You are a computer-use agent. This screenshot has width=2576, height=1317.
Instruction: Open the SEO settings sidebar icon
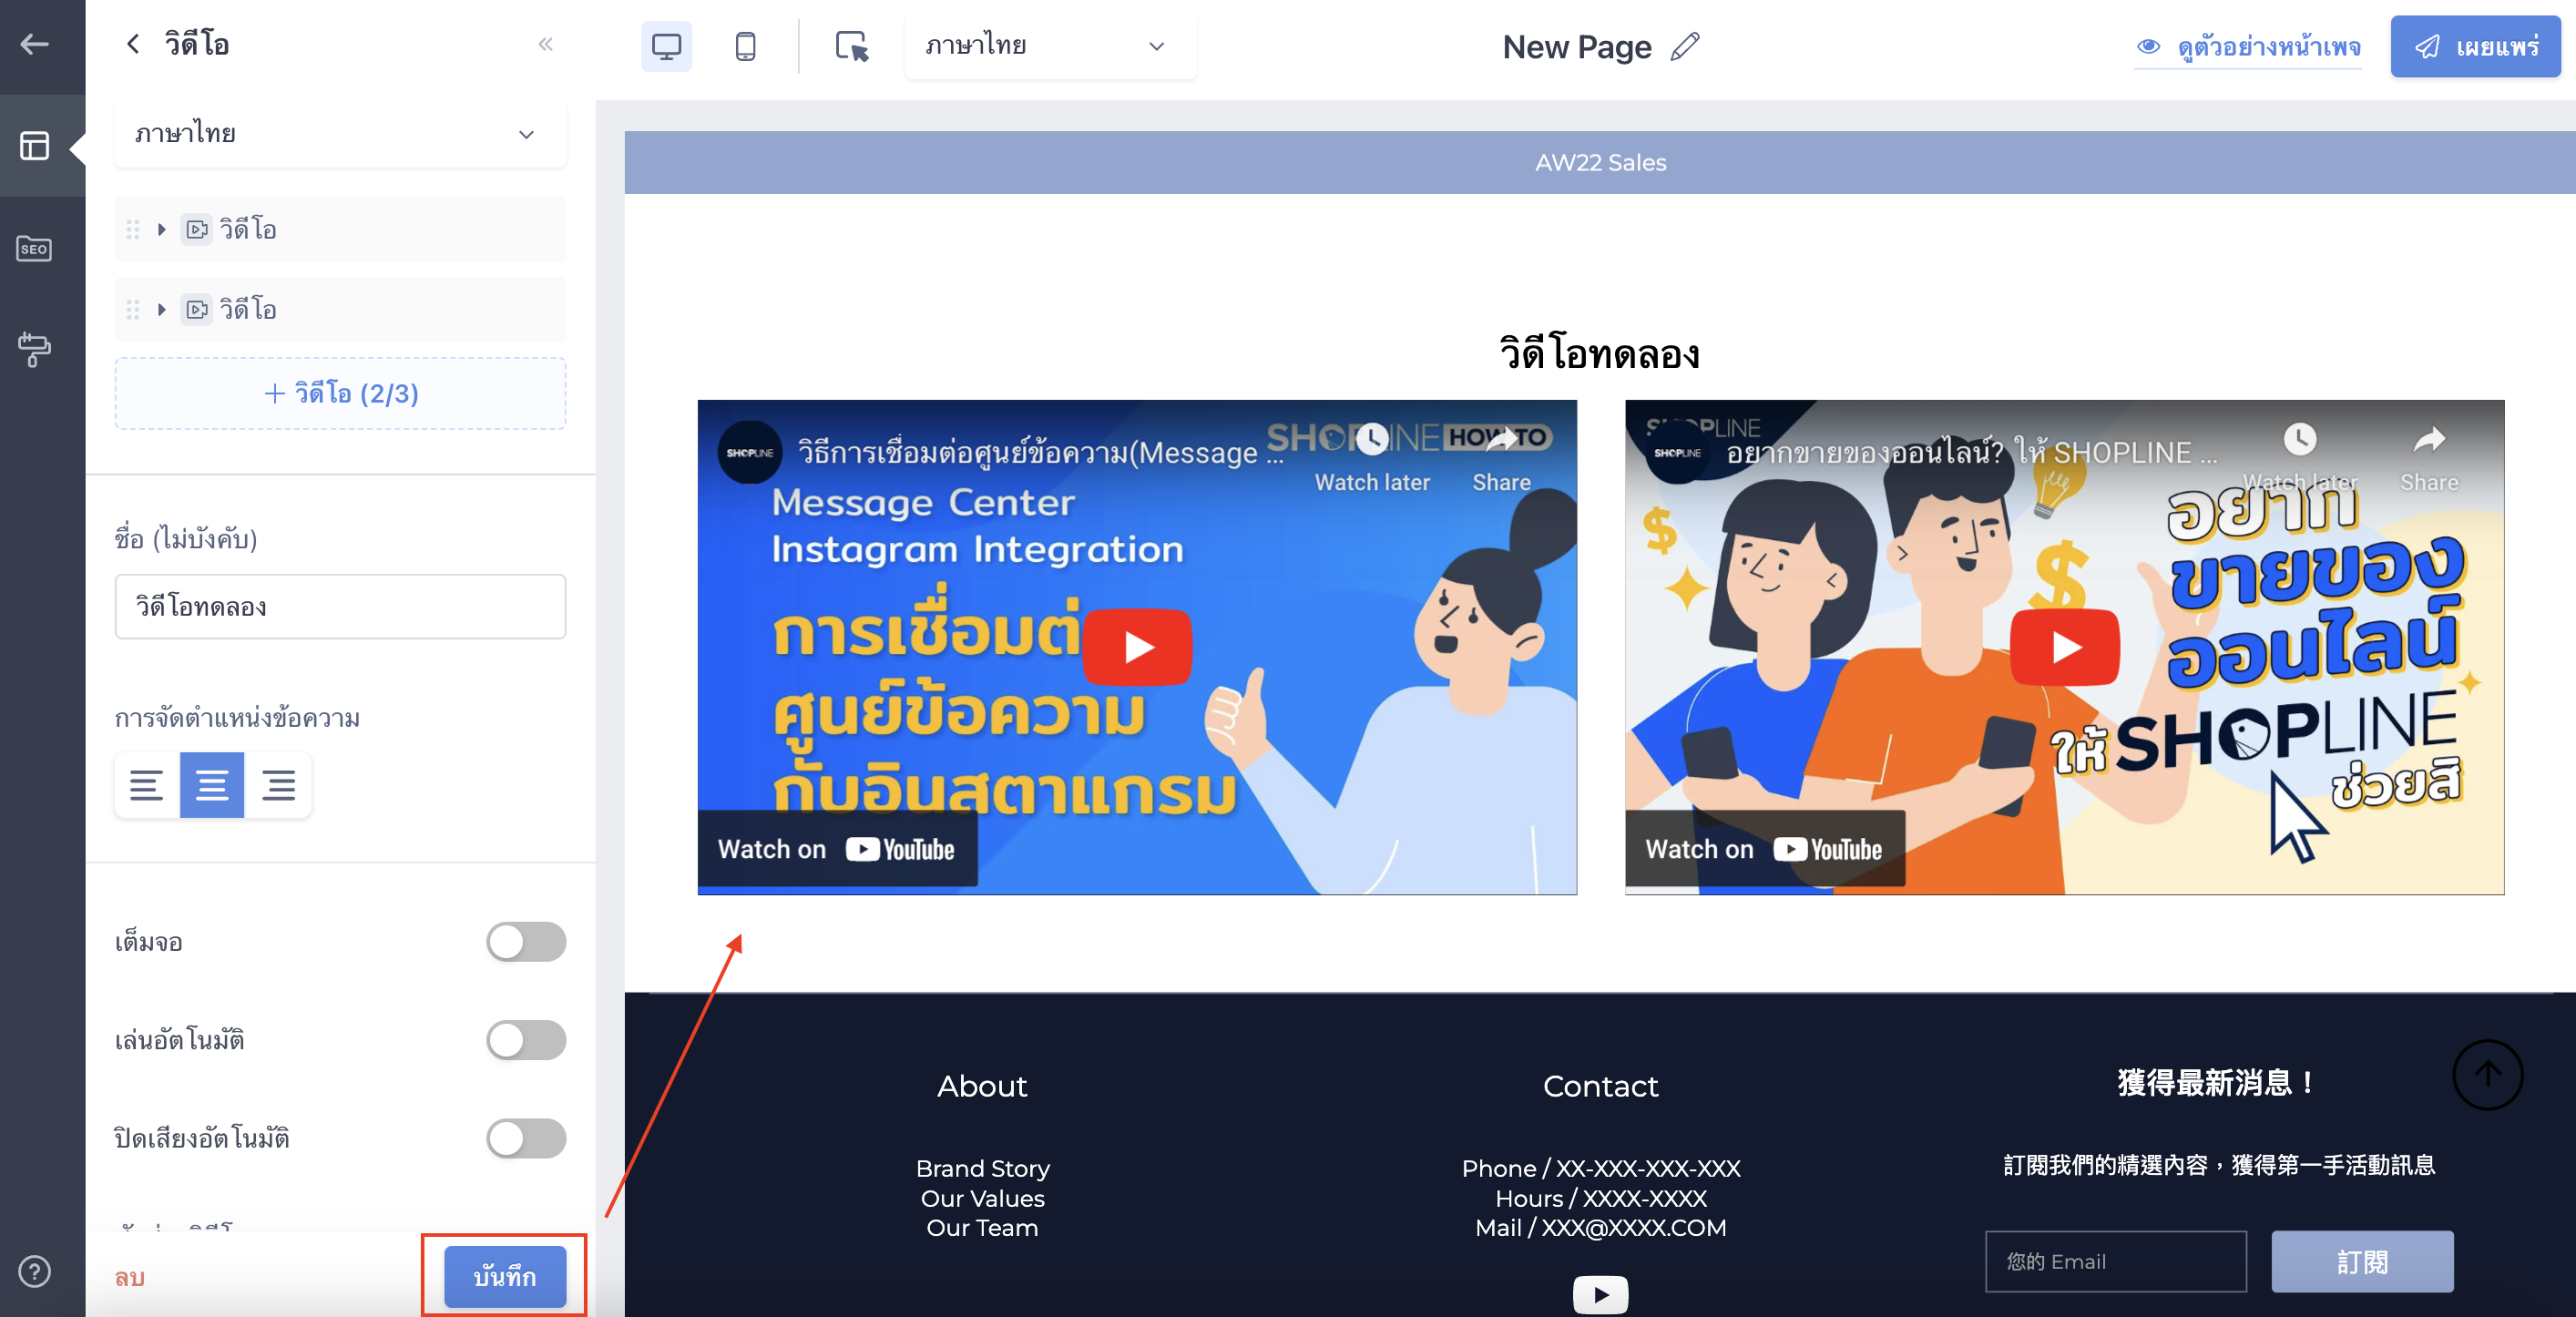pos(35,249)
